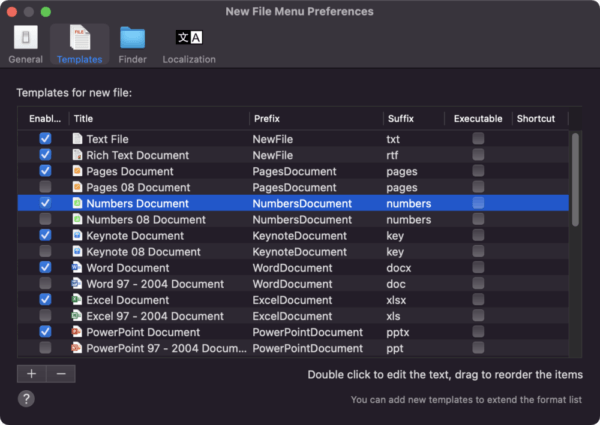Check Executable for Word Document row

pos(478,267)
